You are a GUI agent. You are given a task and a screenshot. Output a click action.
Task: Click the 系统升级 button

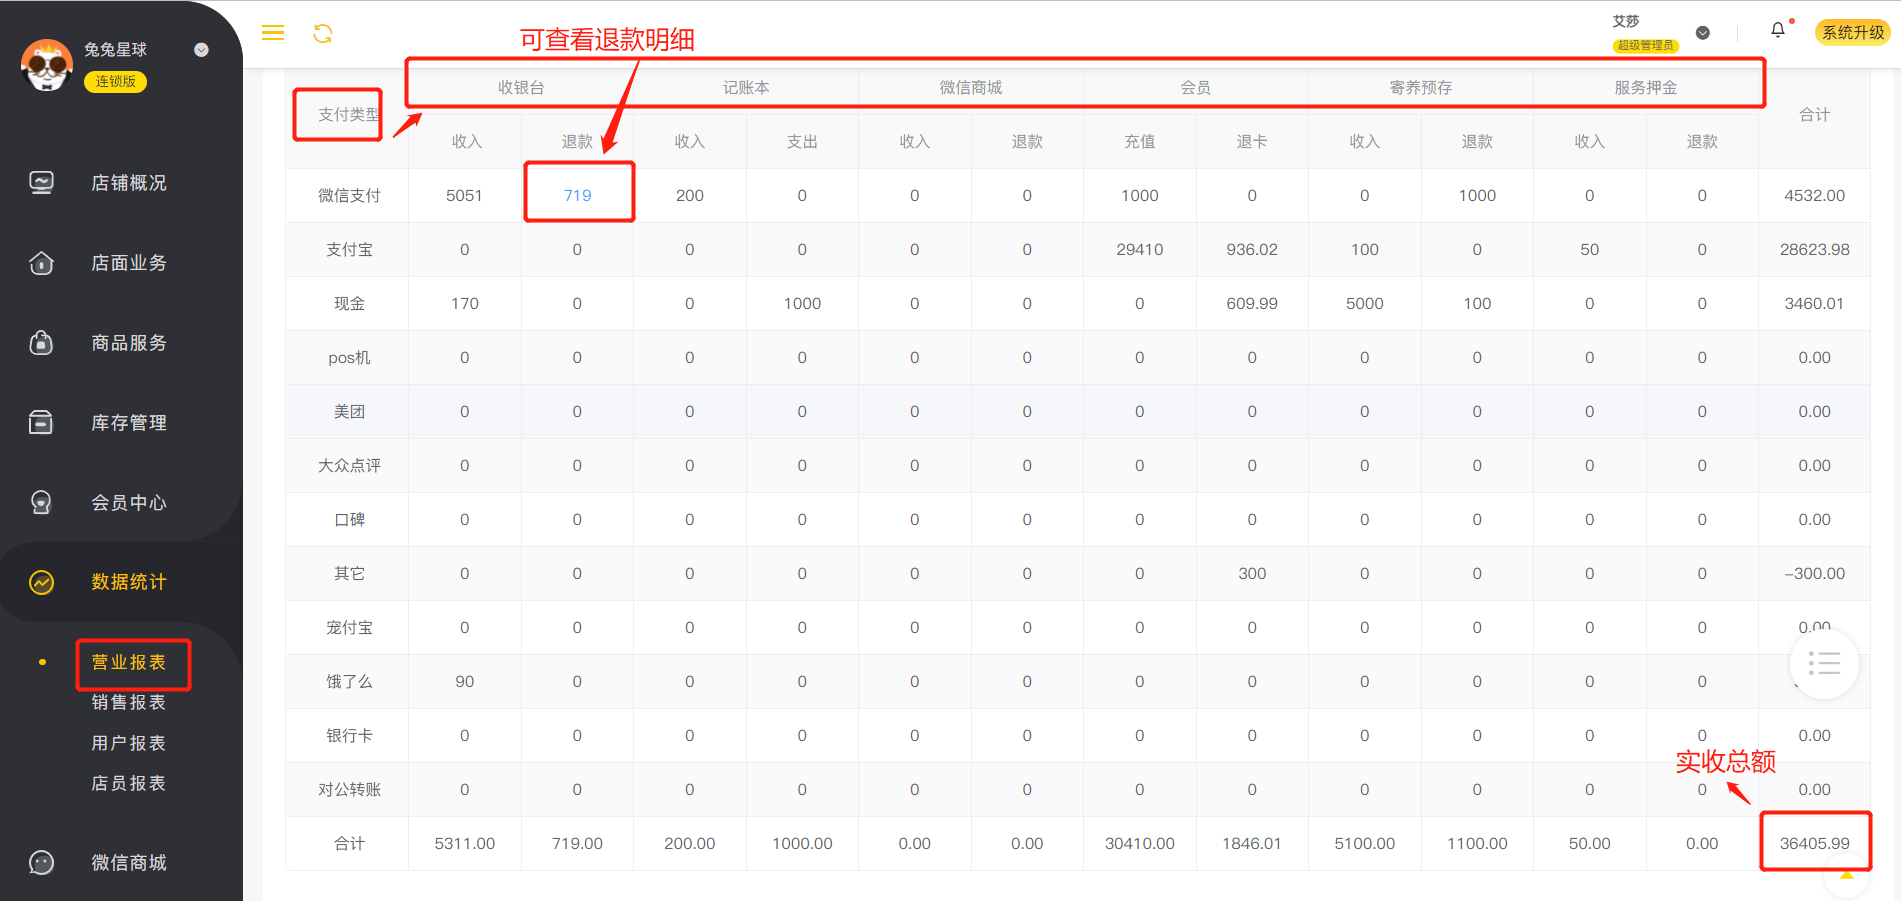coord(1853,32)
